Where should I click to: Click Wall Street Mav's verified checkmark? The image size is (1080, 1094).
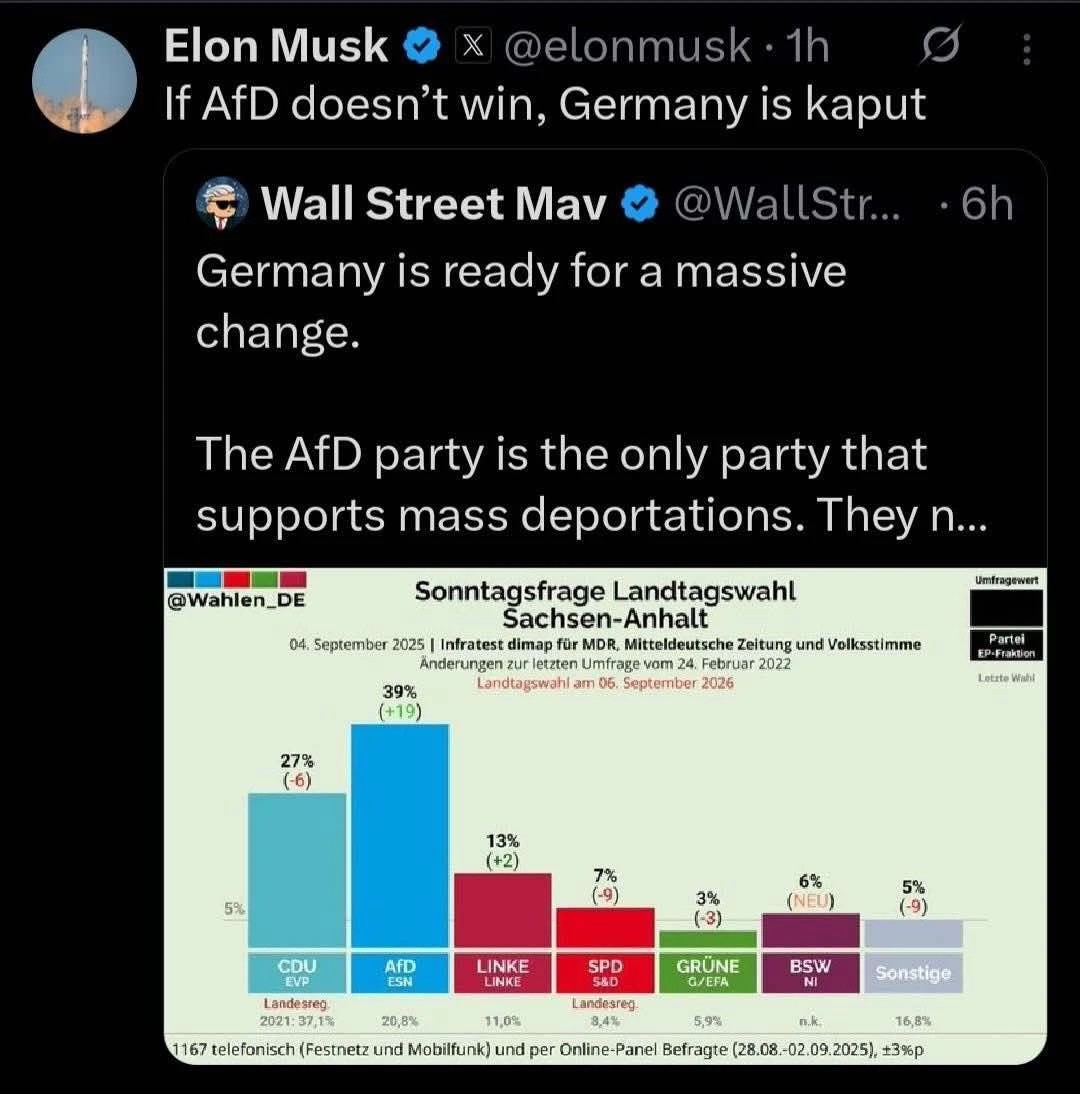[639, 204]
